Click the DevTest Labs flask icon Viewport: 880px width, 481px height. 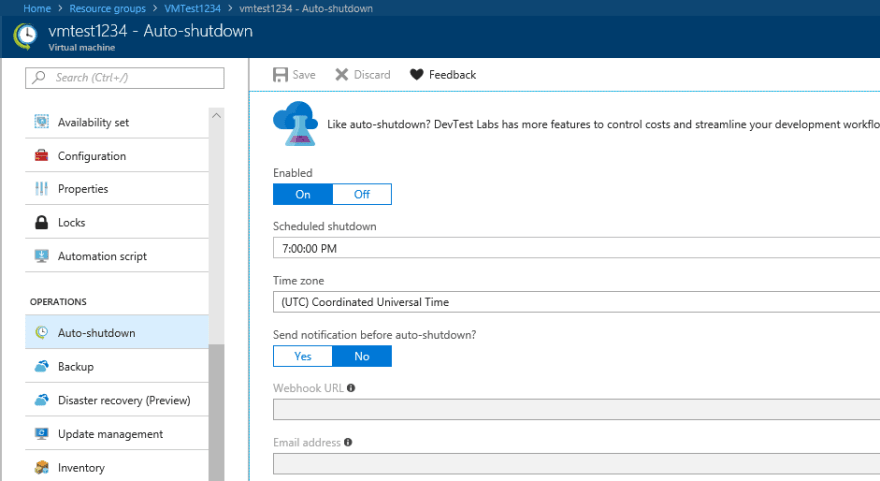[x=296, y=123]
